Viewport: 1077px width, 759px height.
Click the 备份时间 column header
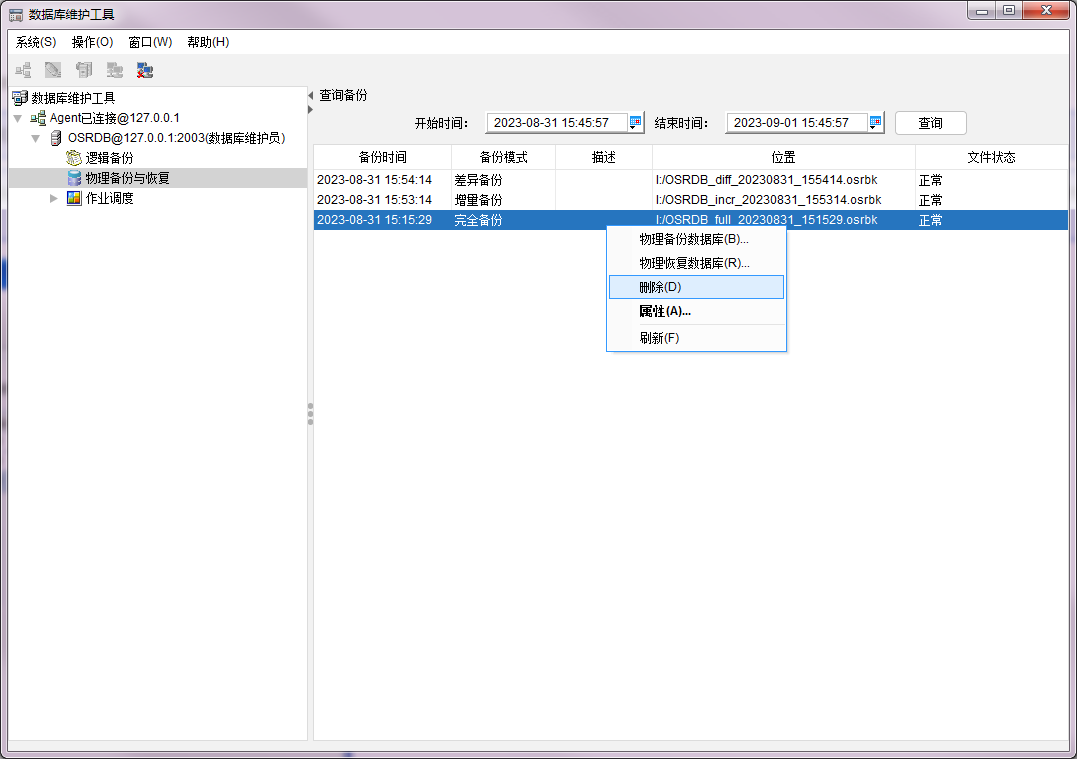coord(382,158)
